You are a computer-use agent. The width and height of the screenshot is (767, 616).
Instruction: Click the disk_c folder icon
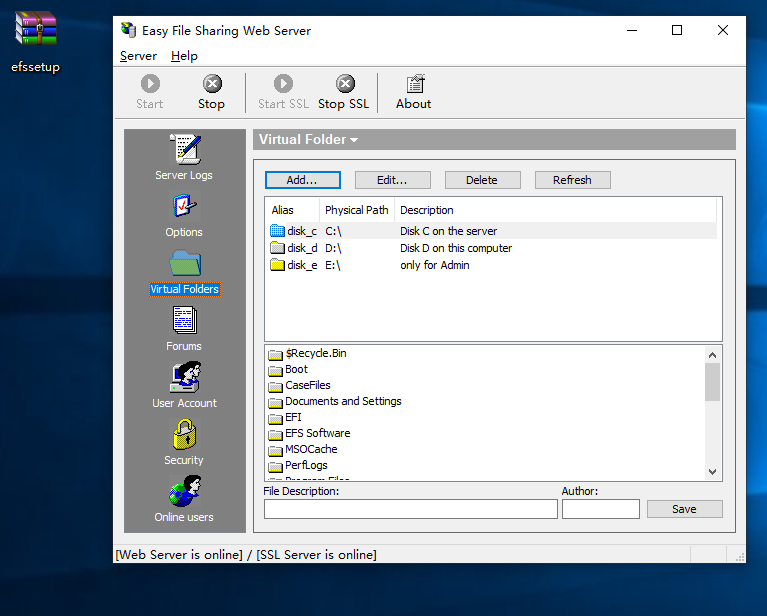coord(277,230)
